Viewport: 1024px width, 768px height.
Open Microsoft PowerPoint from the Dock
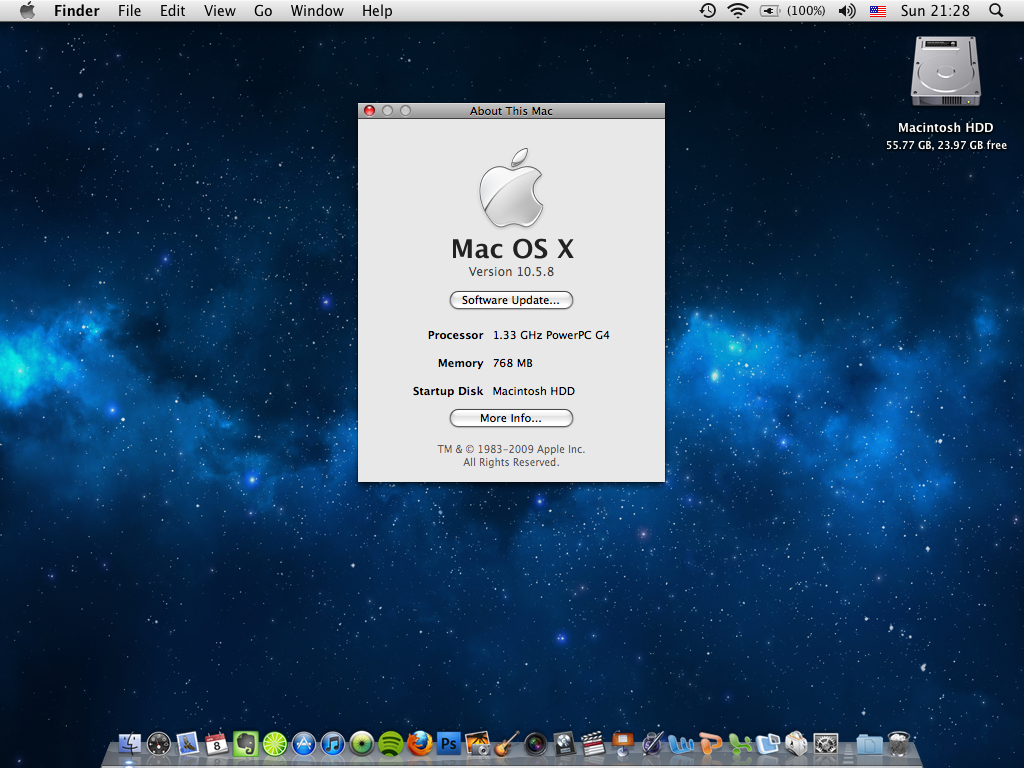(710, 743)
